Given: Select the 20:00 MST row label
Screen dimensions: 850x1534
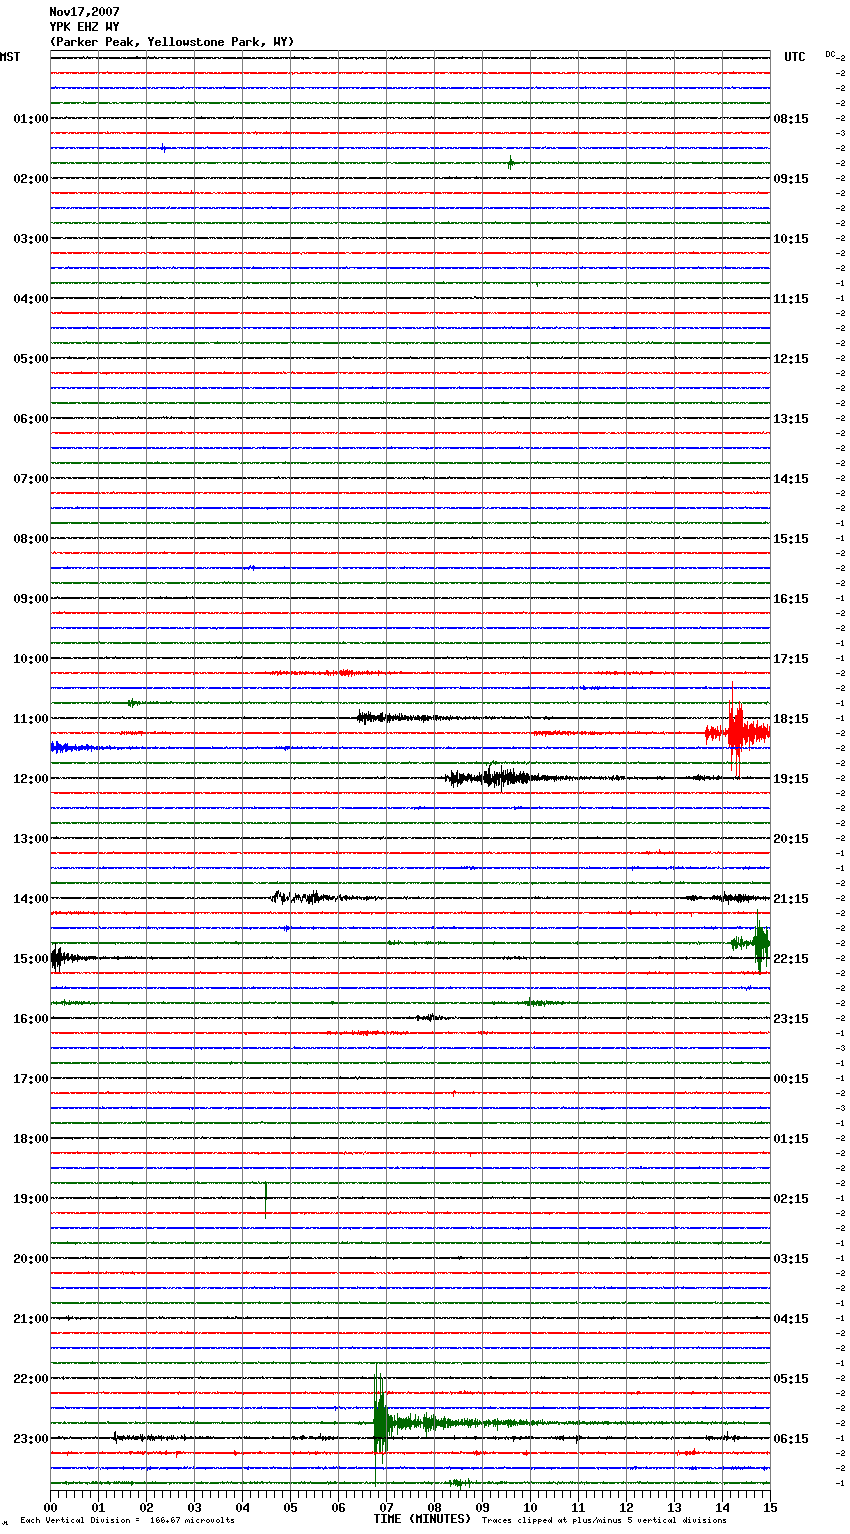Looking at the screenshot, I should tap(31, 1259).
